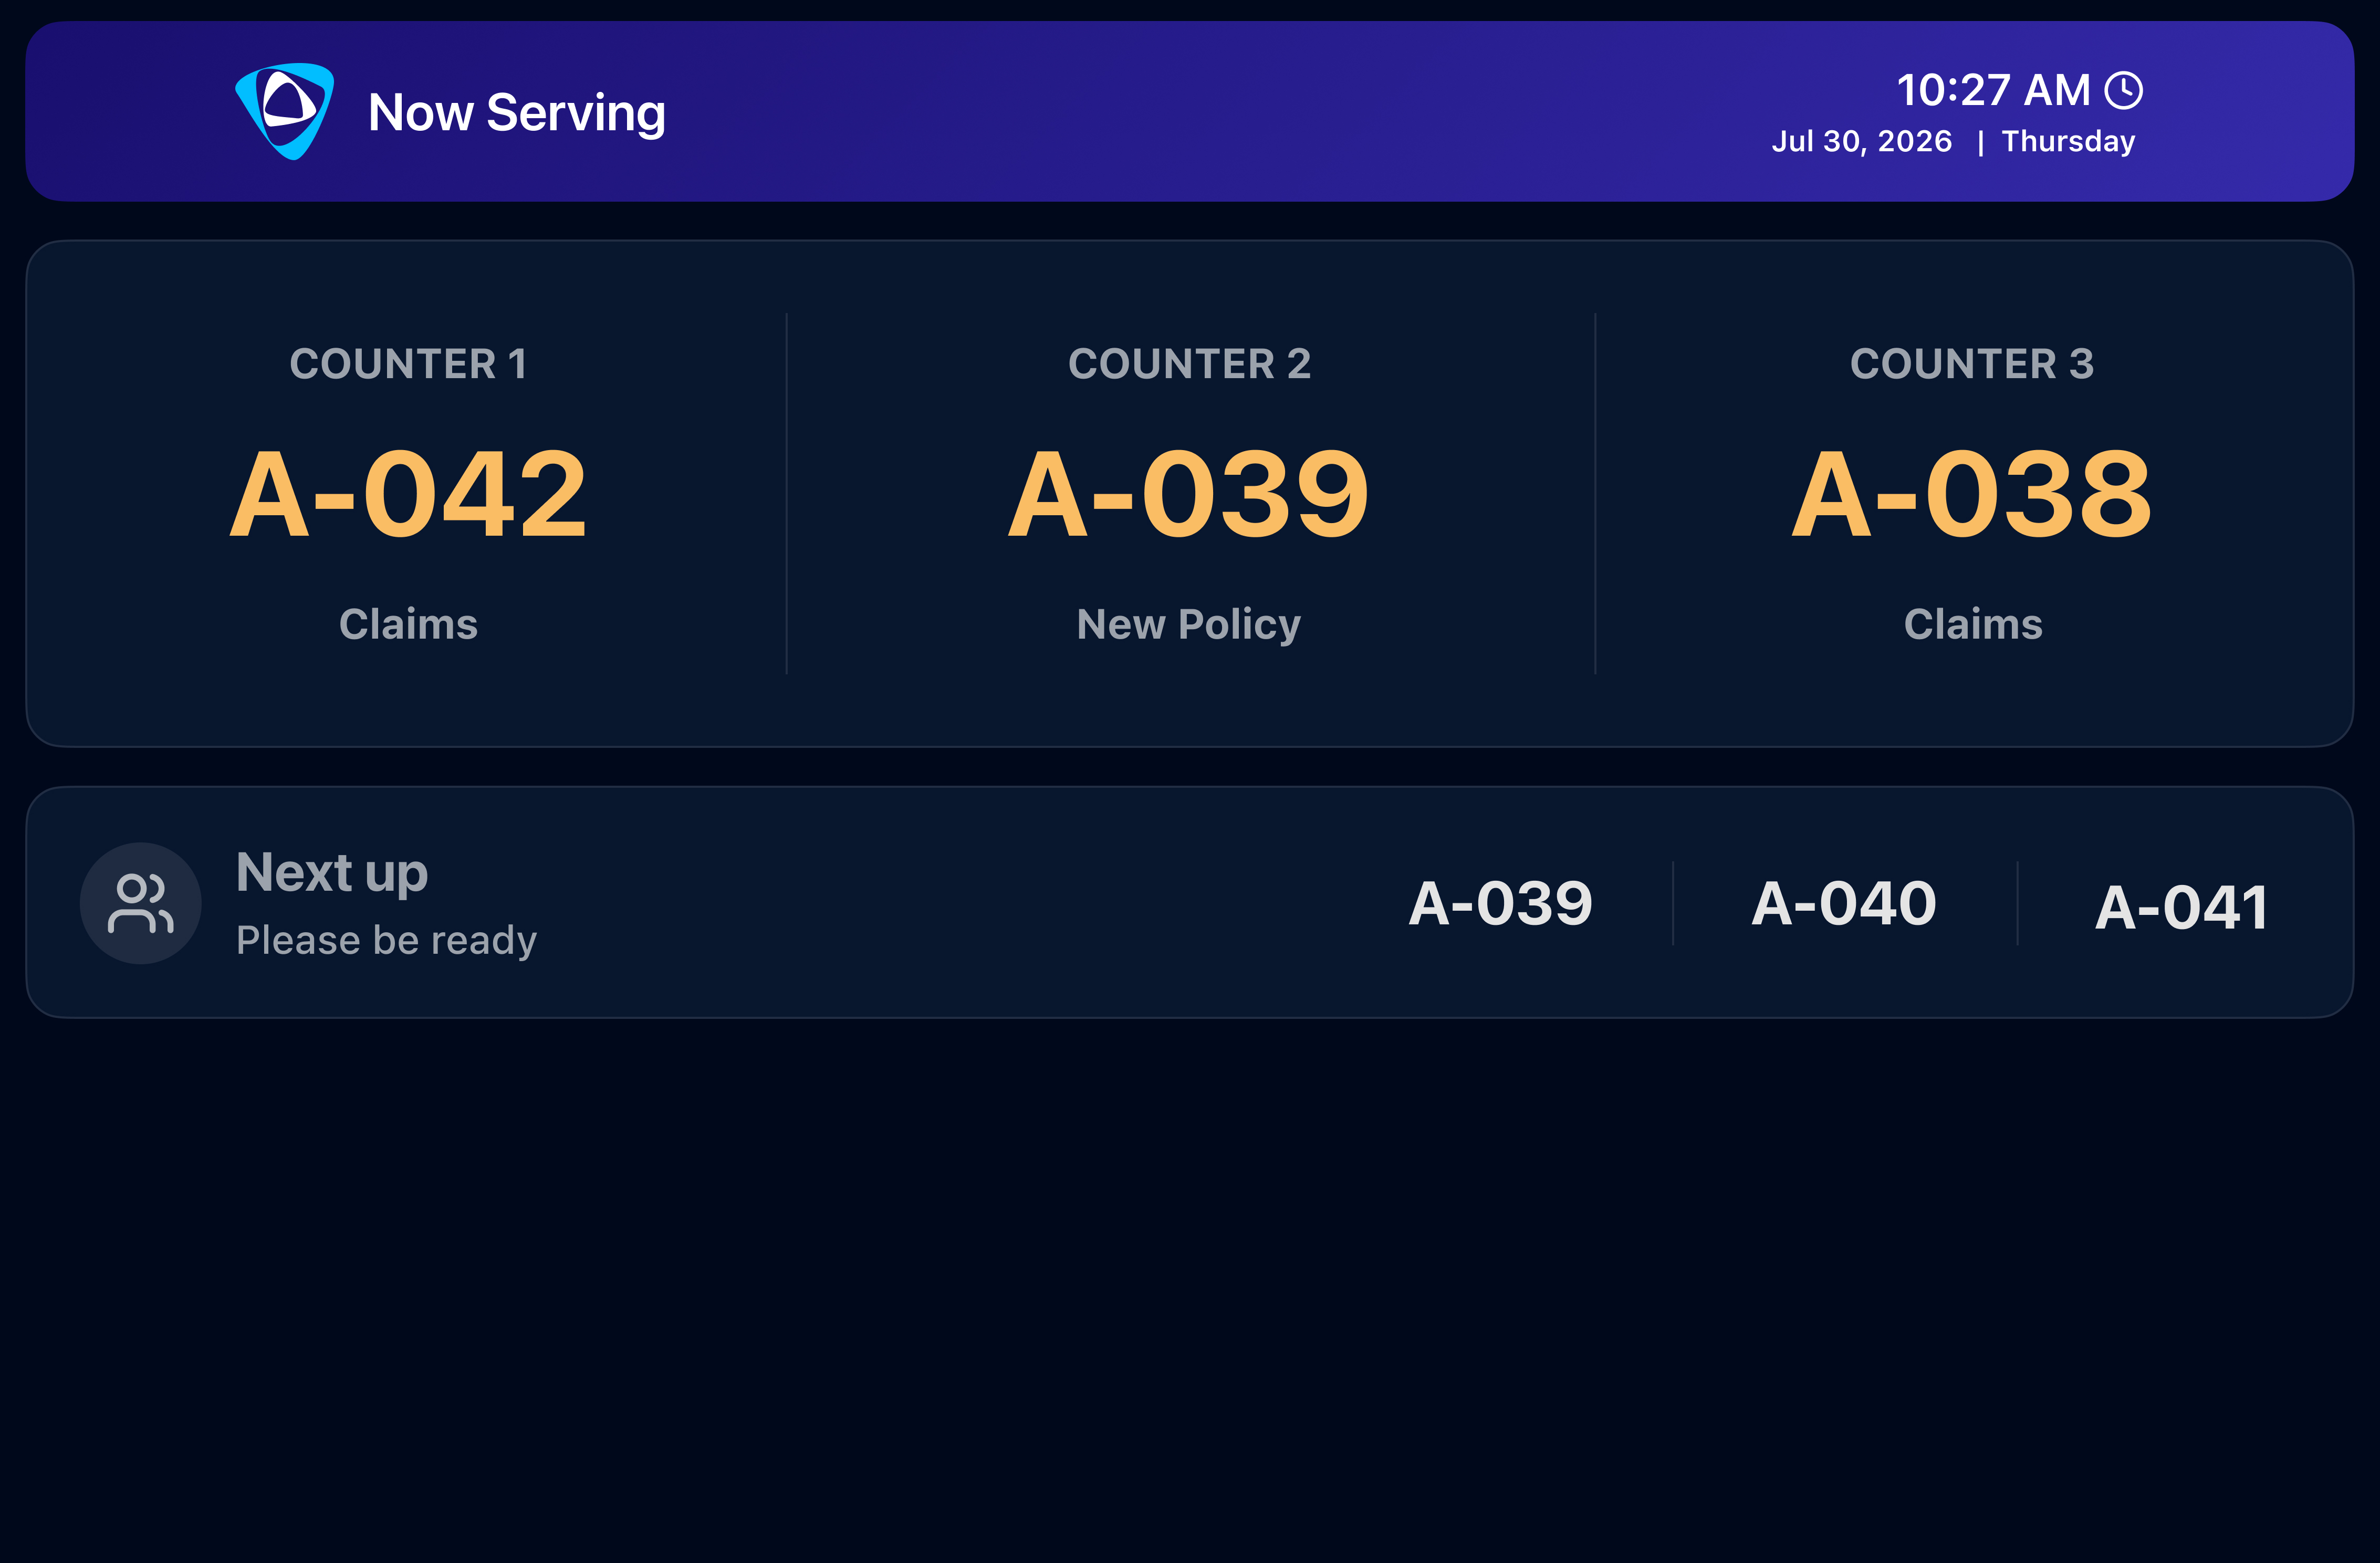This screenshot has width=2380, height=1563.
Task: Click the date Jul 30, 2026
Action: 1861,141
